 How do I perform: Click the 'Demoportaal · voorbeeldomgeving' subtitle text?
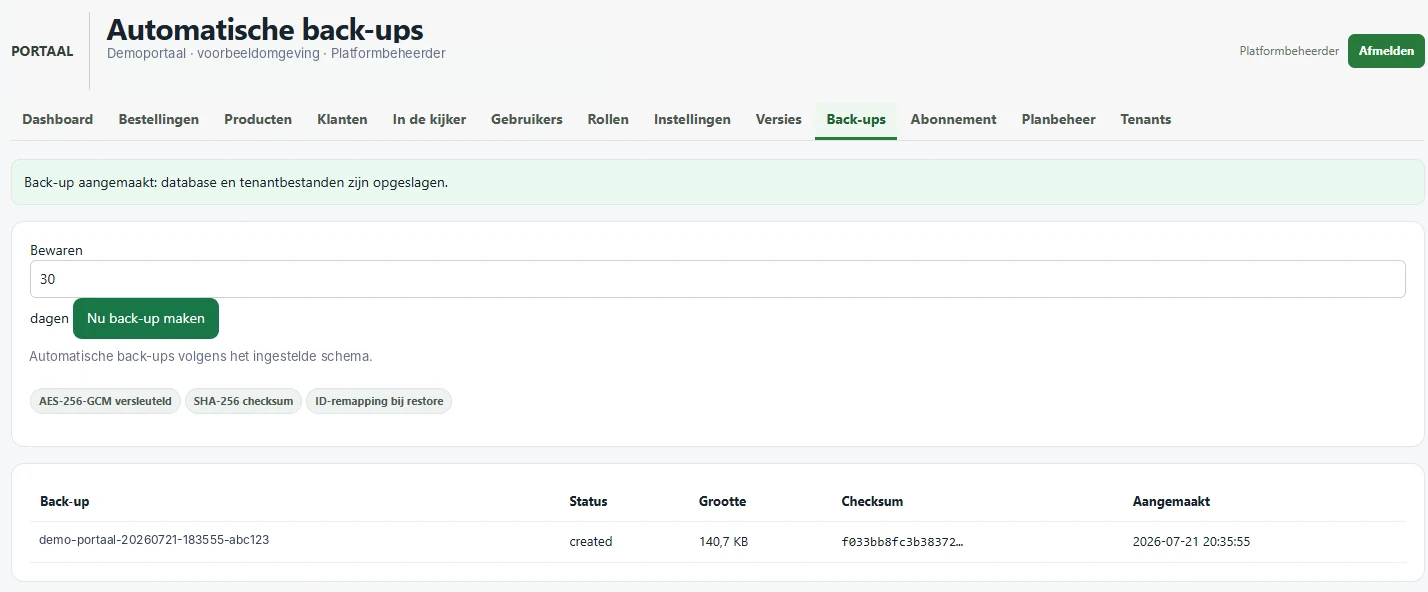click(x=215, y=53)
